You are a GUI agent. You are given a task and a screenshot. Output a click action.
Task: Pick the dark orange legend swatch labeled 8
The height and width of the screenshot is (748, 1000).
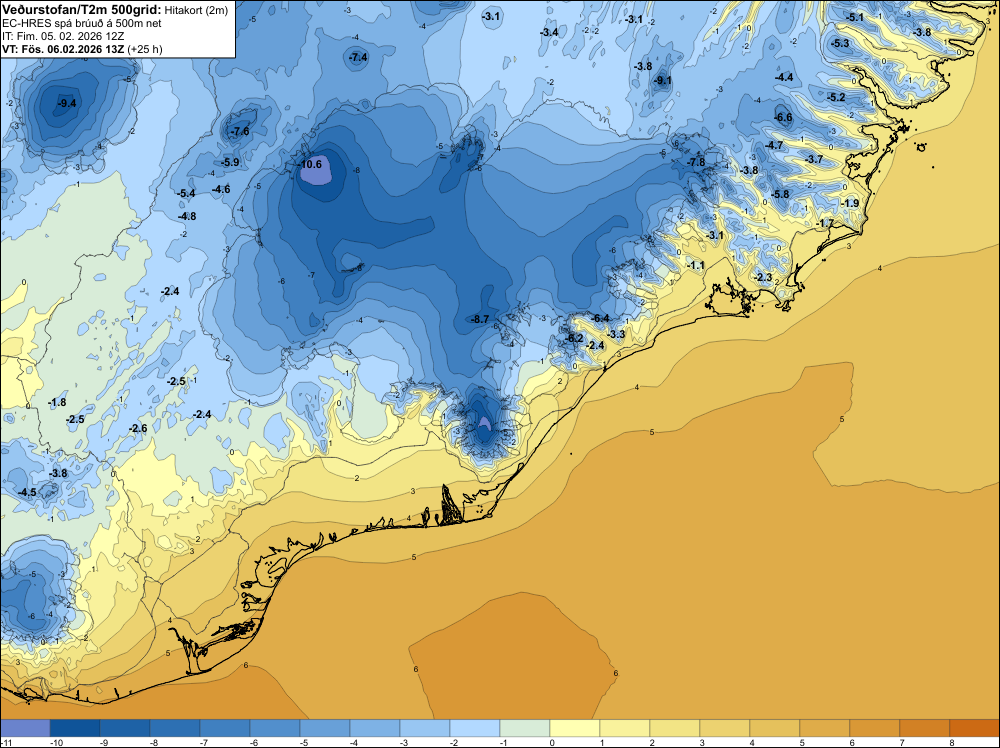(x=974, y=728)
